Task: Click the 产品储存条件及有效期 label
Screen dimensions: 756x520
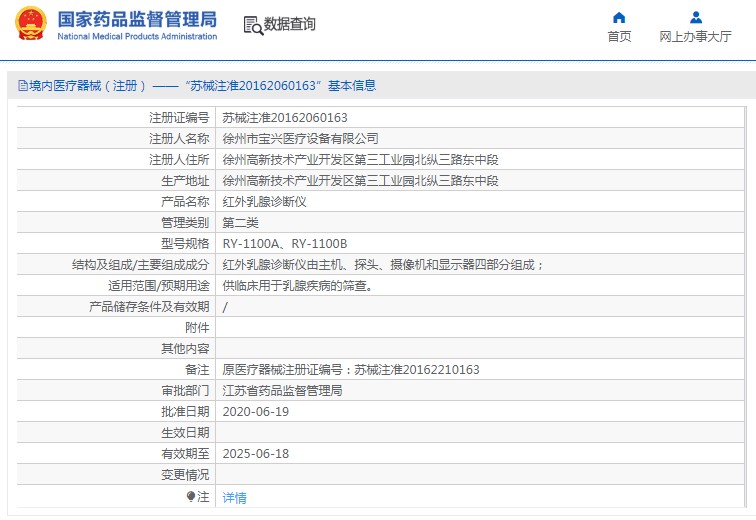Action: pos(149,307)
